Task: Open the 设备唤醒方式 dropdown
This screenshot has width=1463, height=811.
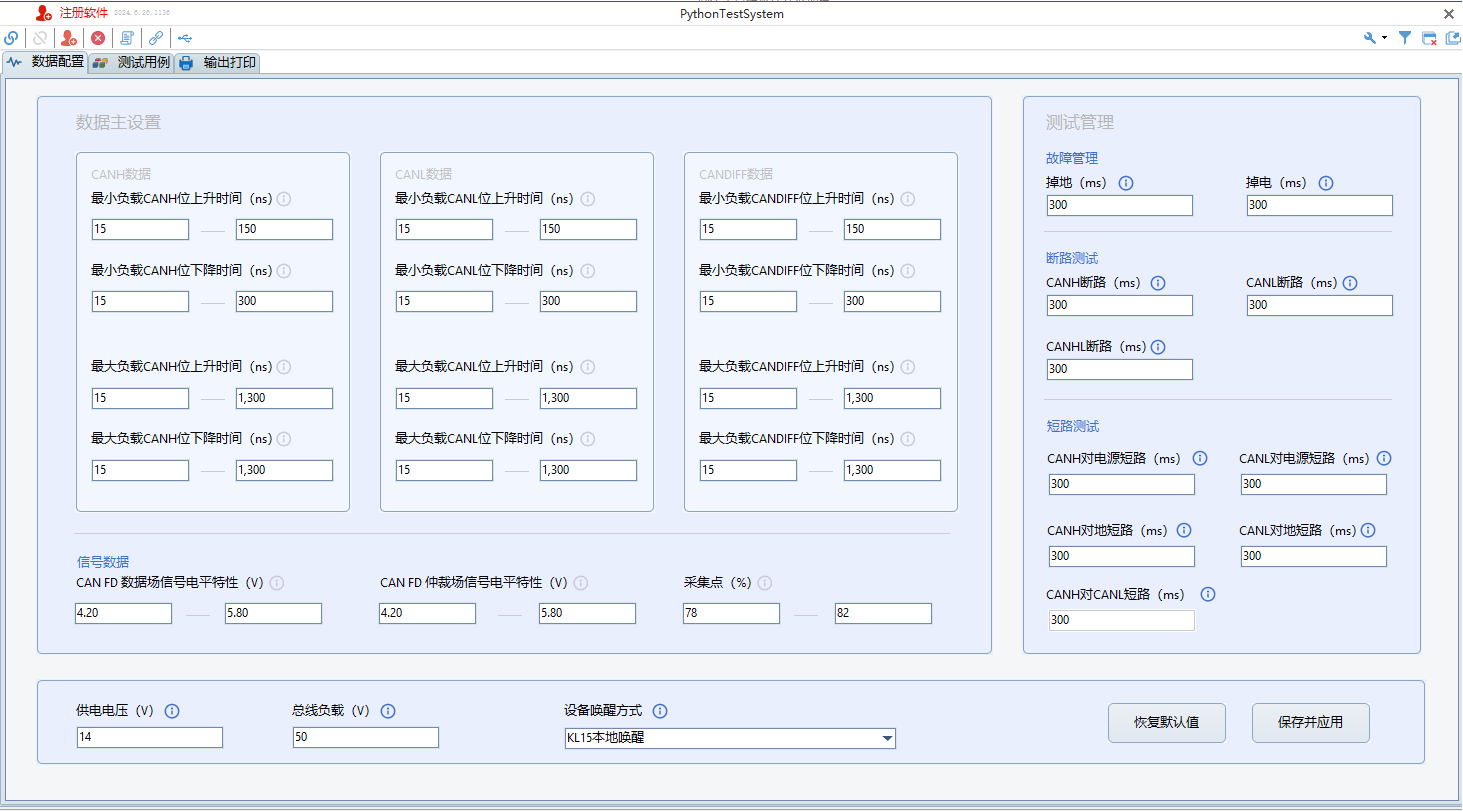Action: 730,738
